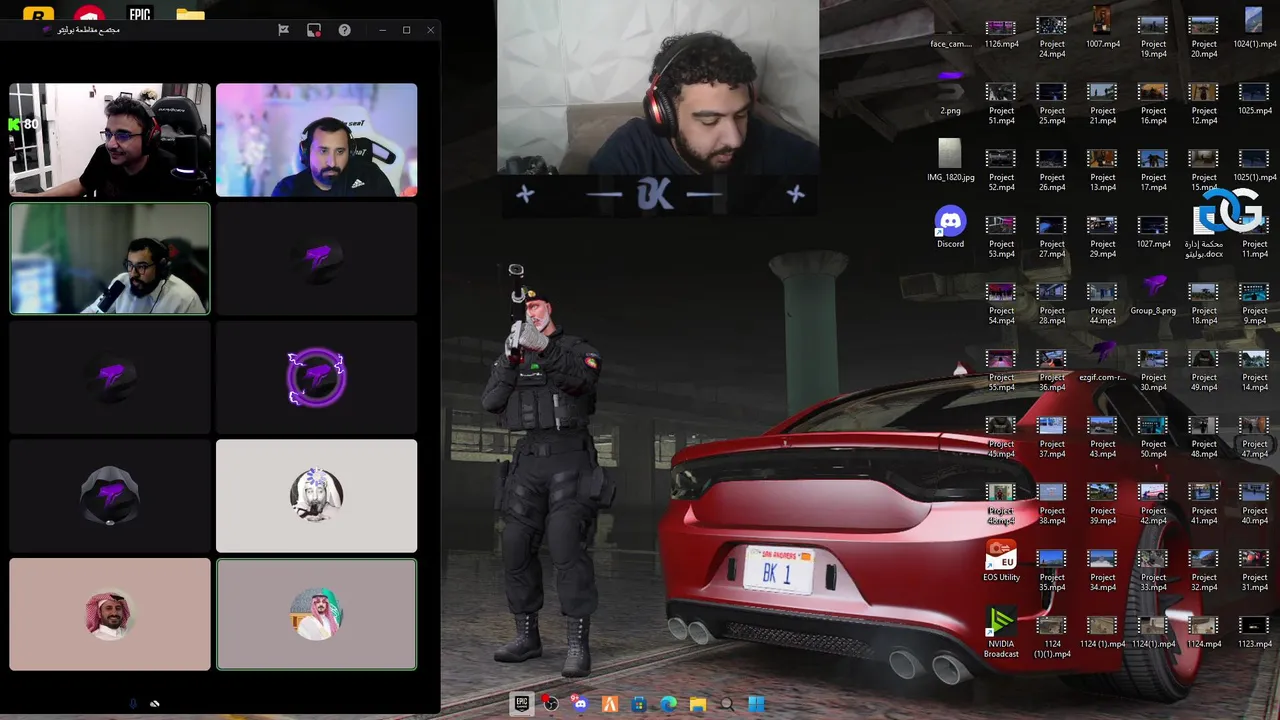Select the bottom-right green-bordered grey participant tile
This screenshot has width=1280, height=720.
(316, 614)
